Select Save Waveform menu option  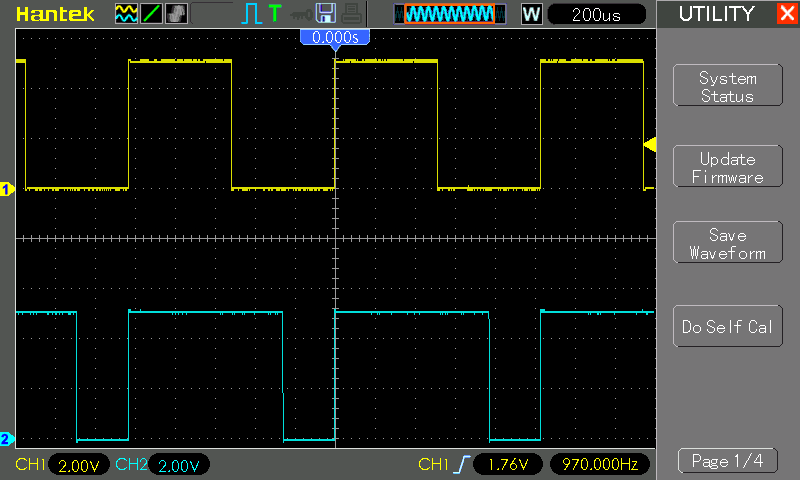[x=727, y=244]
